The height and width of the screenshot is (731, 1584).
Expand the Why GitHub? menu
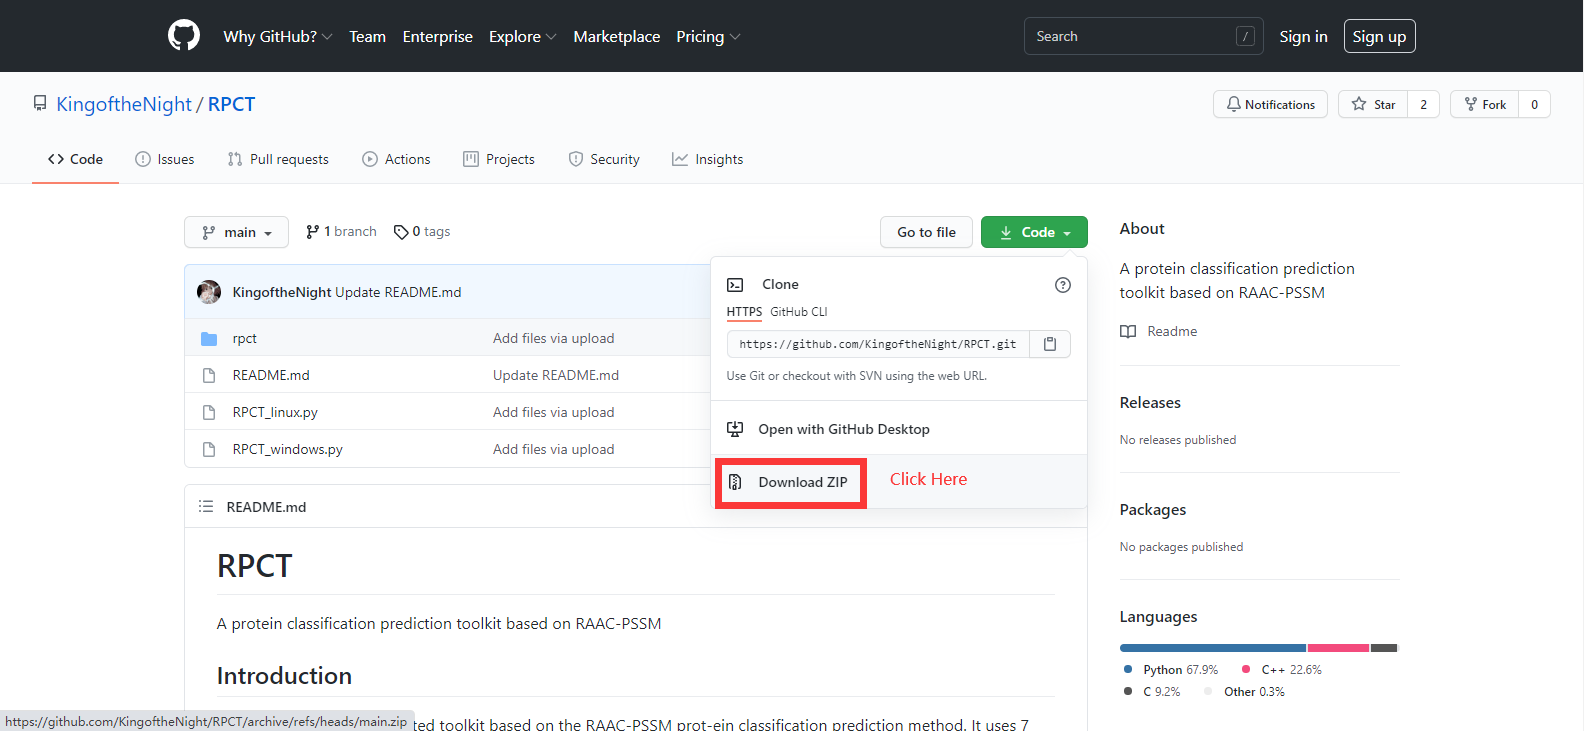[278, 36]
